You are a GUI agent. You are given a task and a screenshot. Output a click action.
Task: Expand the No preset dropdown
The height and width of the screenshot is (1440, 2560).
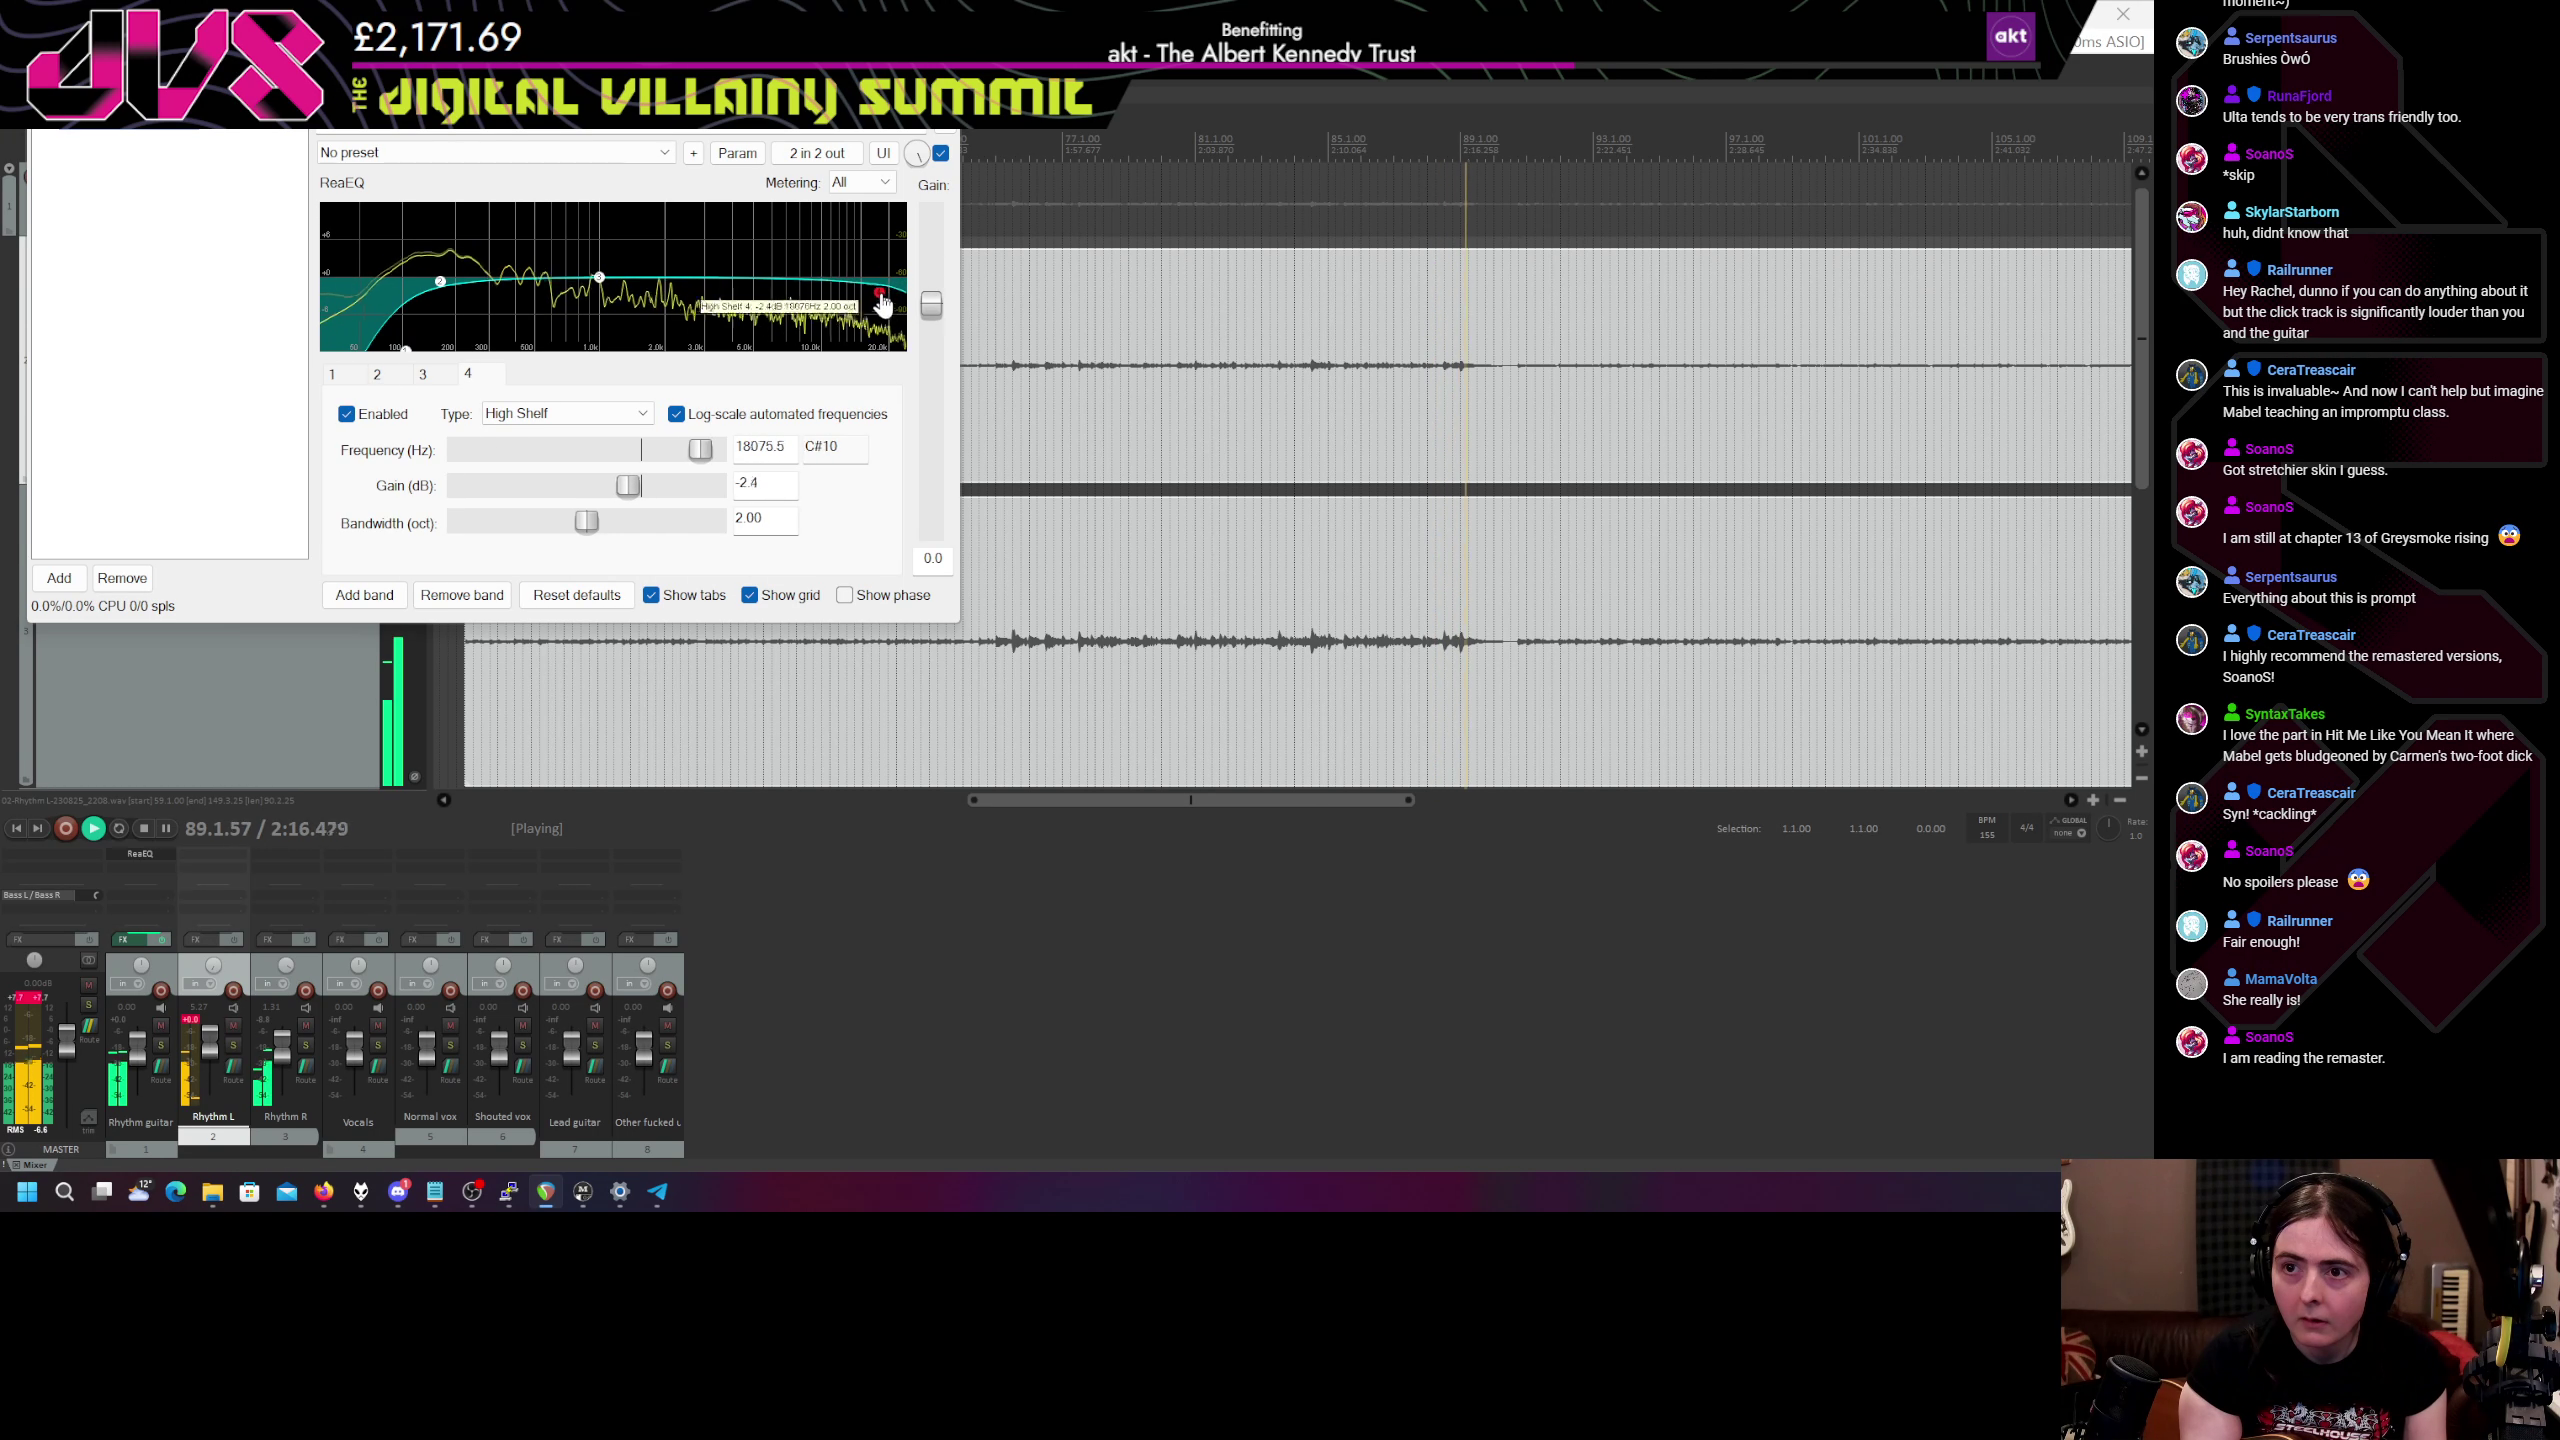point(494,153)
